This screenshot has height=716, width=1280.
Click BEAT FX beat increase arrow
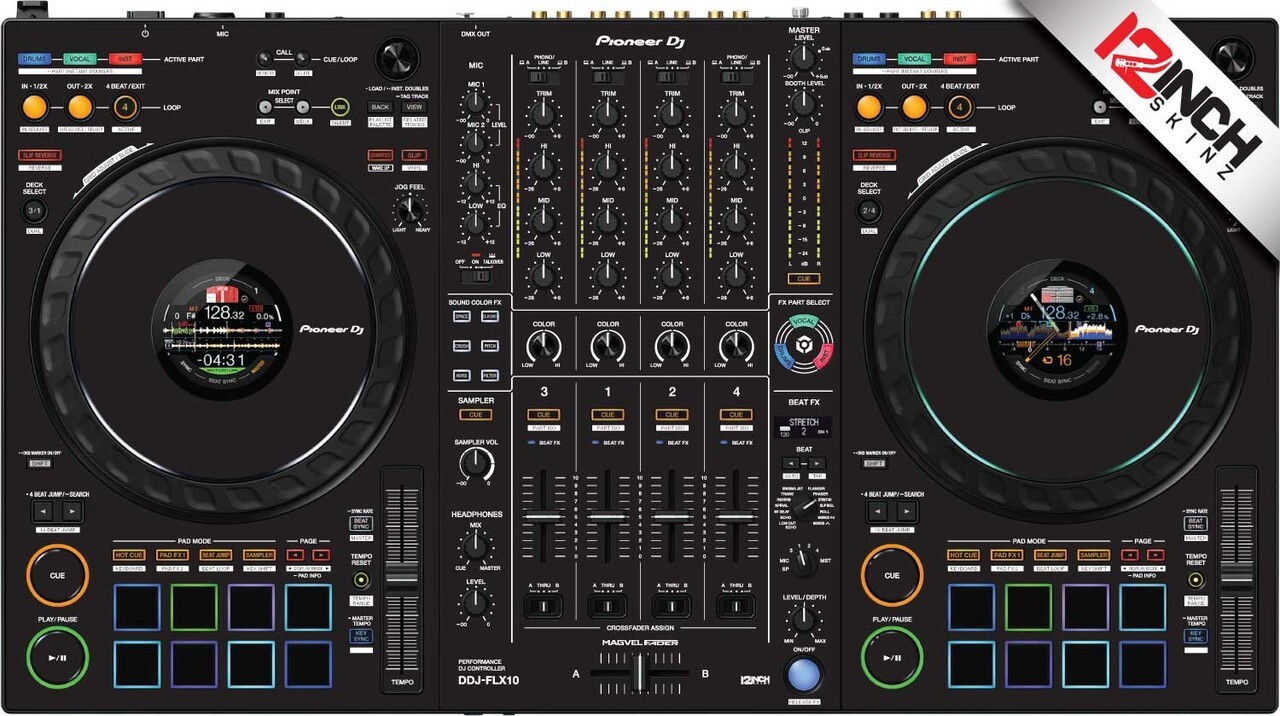817,463
